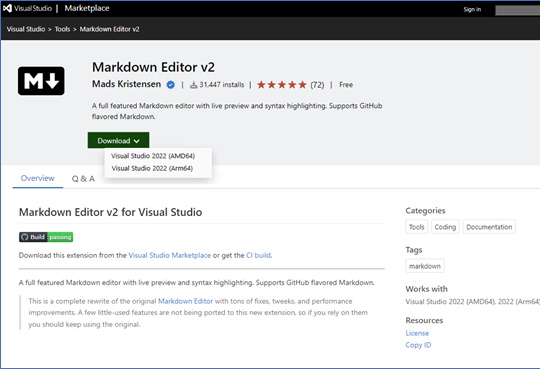
Task: Click Sign in at top right
Action: [x=472, y=9]
